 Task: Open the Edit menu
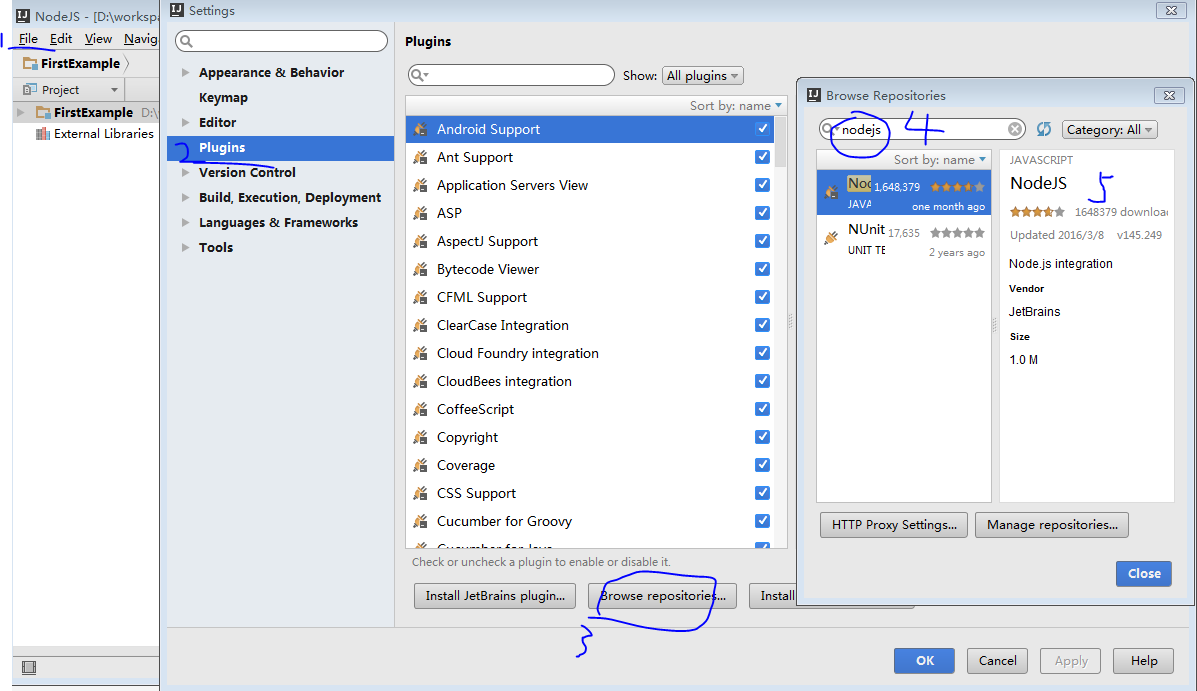click(60, 38)
